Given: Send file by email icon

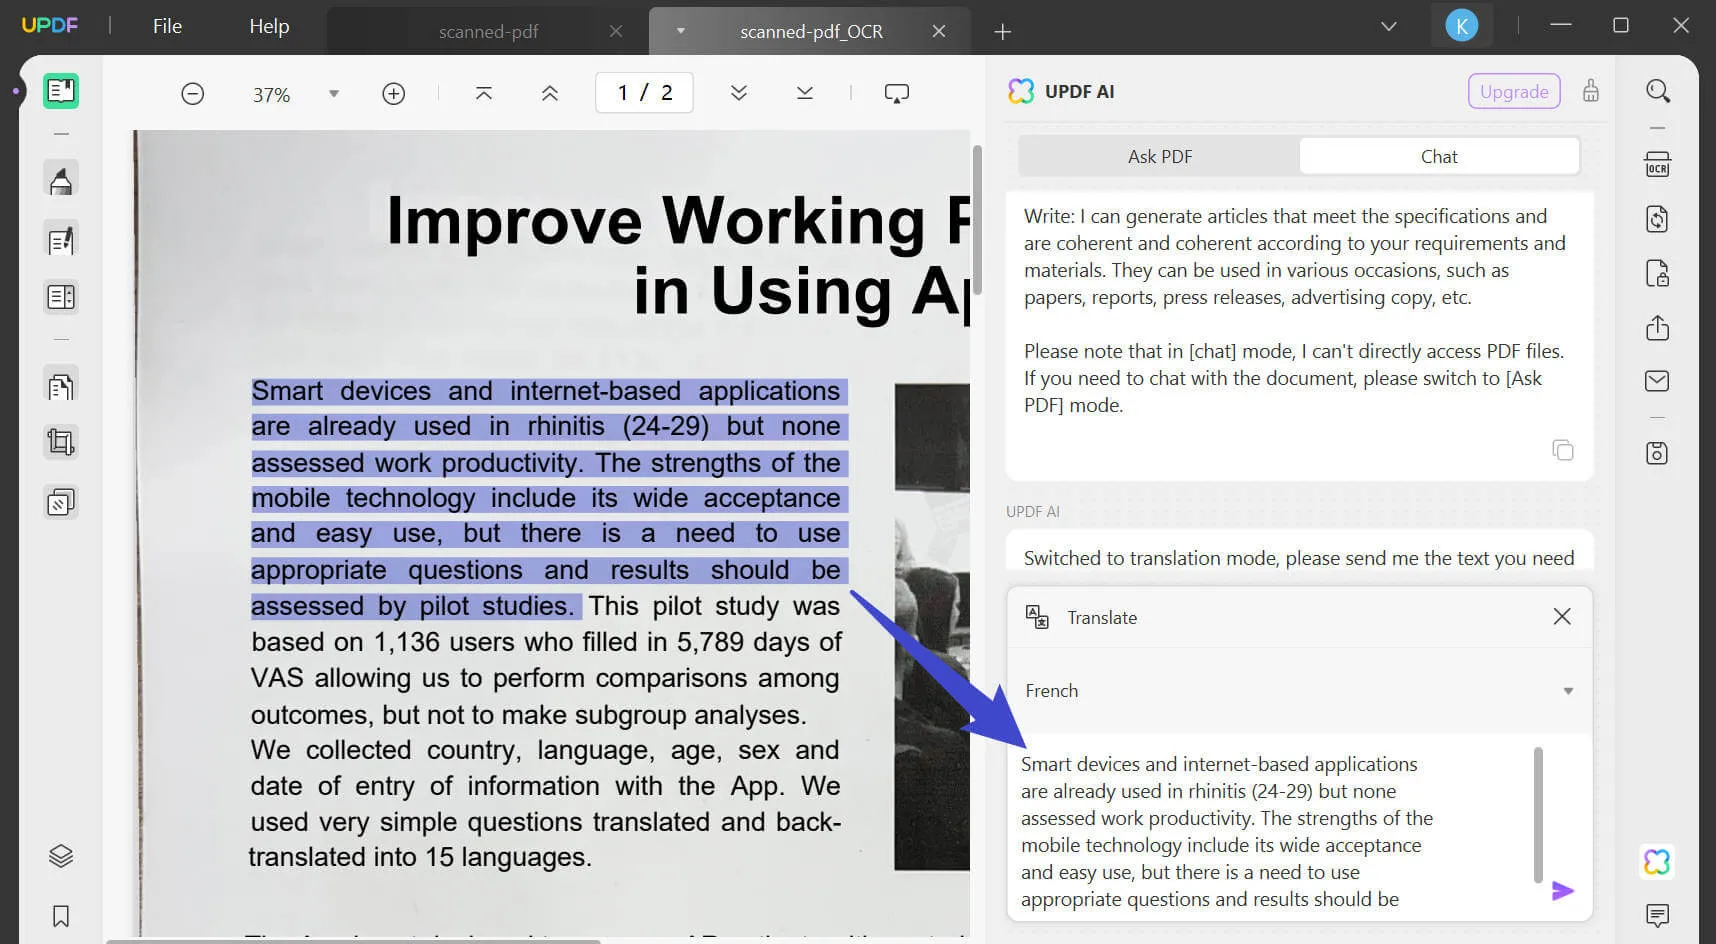Looking at the screenshot, I should pos(1658,381).
